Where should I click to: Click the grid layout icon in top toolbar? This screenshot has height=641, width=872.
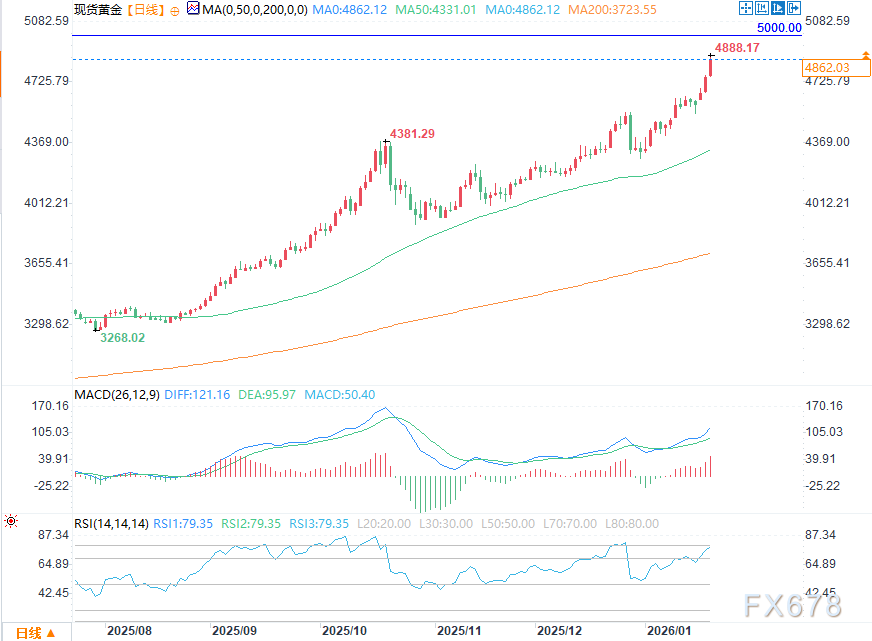(x=760, y=9)
